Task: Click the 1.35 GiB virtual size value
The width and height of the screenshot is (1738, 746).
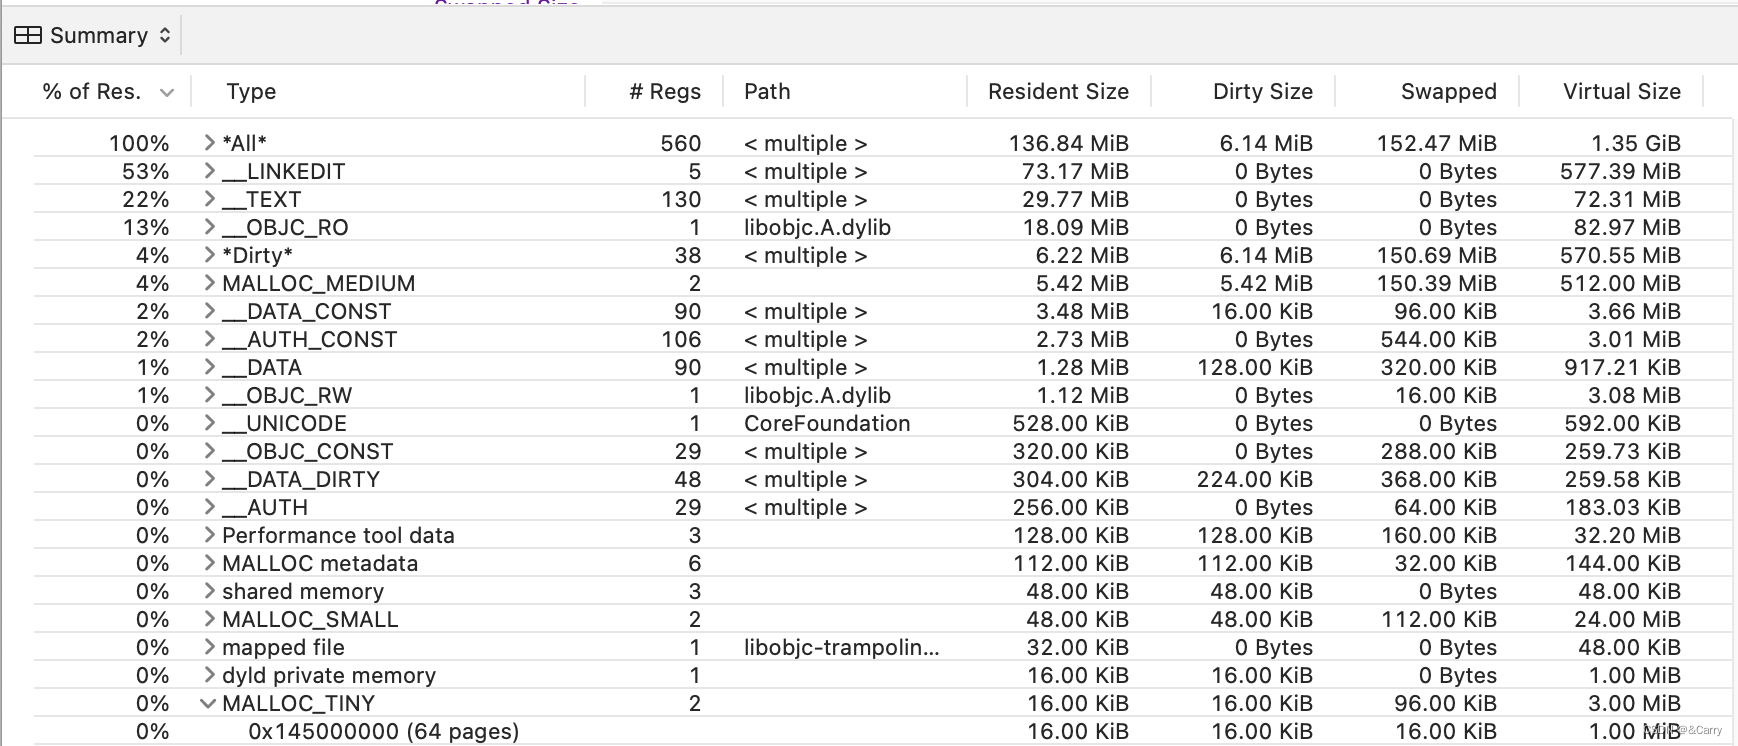Action: coord(1636,143)
